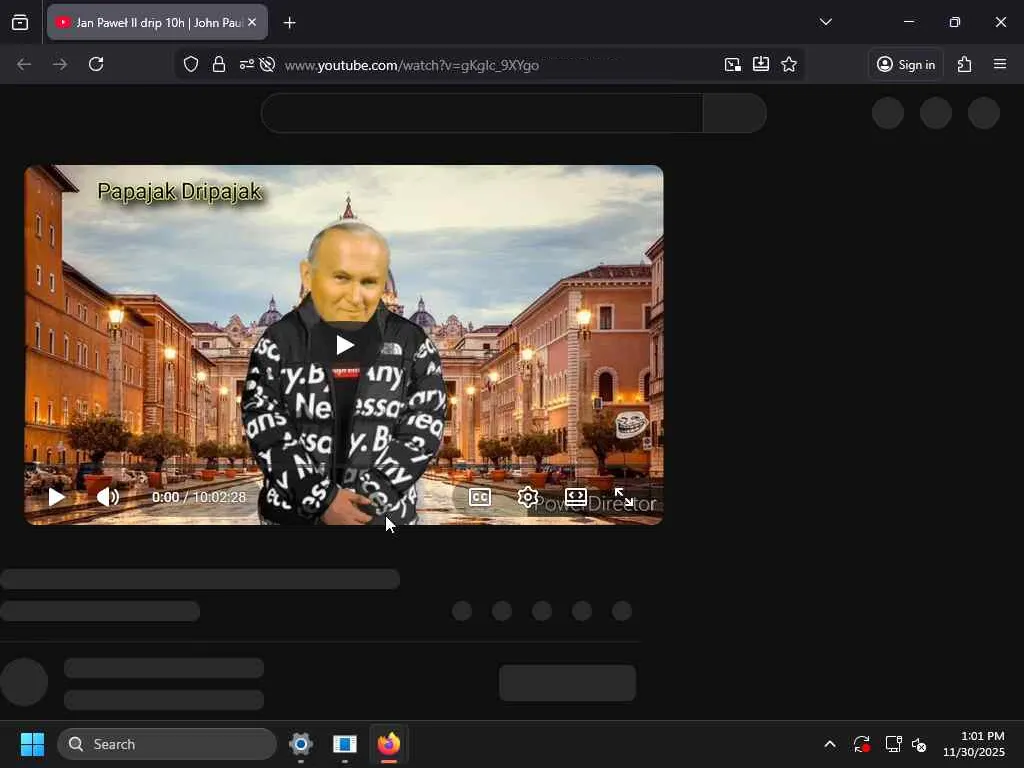Click the autoplay blocked icon
This screenshot has height=768, width=1024.
(x=267, y=64)
